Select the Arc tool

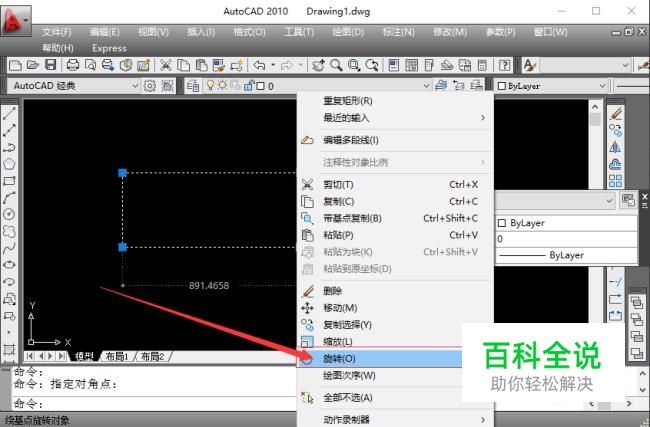click(x=9, y=198)
